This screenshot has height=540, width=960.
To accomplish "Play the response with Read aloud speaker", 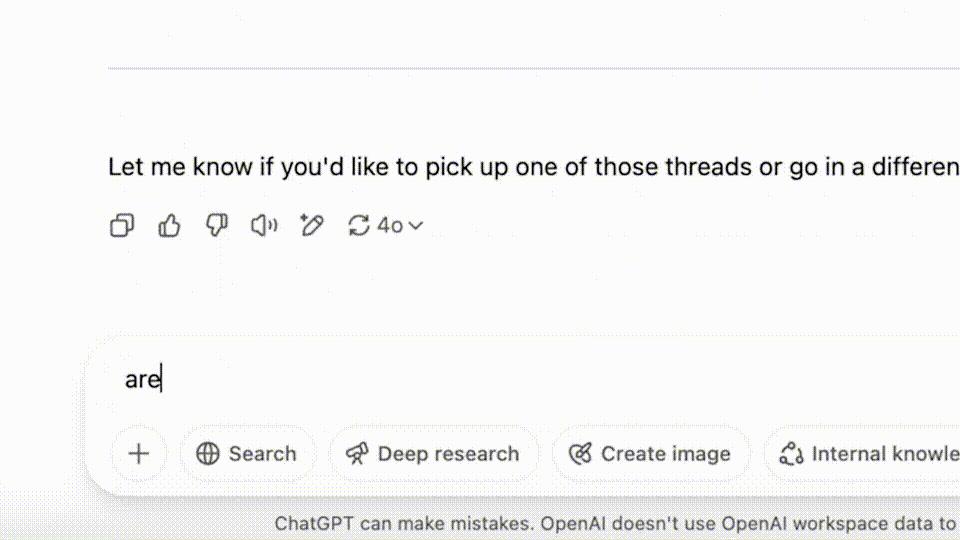I will click(x=264, y=225).
